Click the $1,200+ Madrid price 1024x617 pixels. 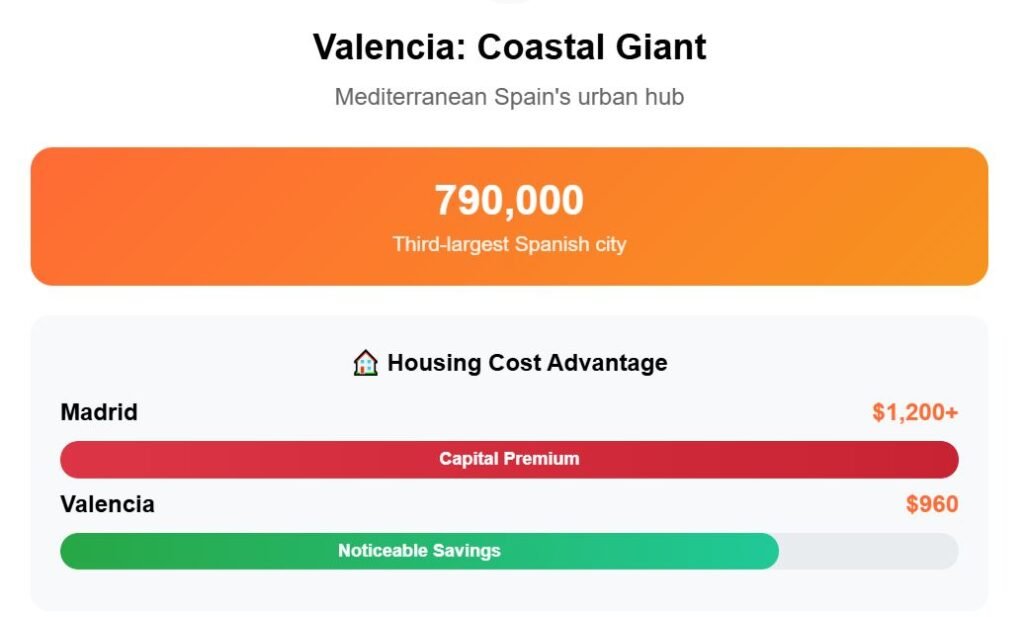(915, 412)
